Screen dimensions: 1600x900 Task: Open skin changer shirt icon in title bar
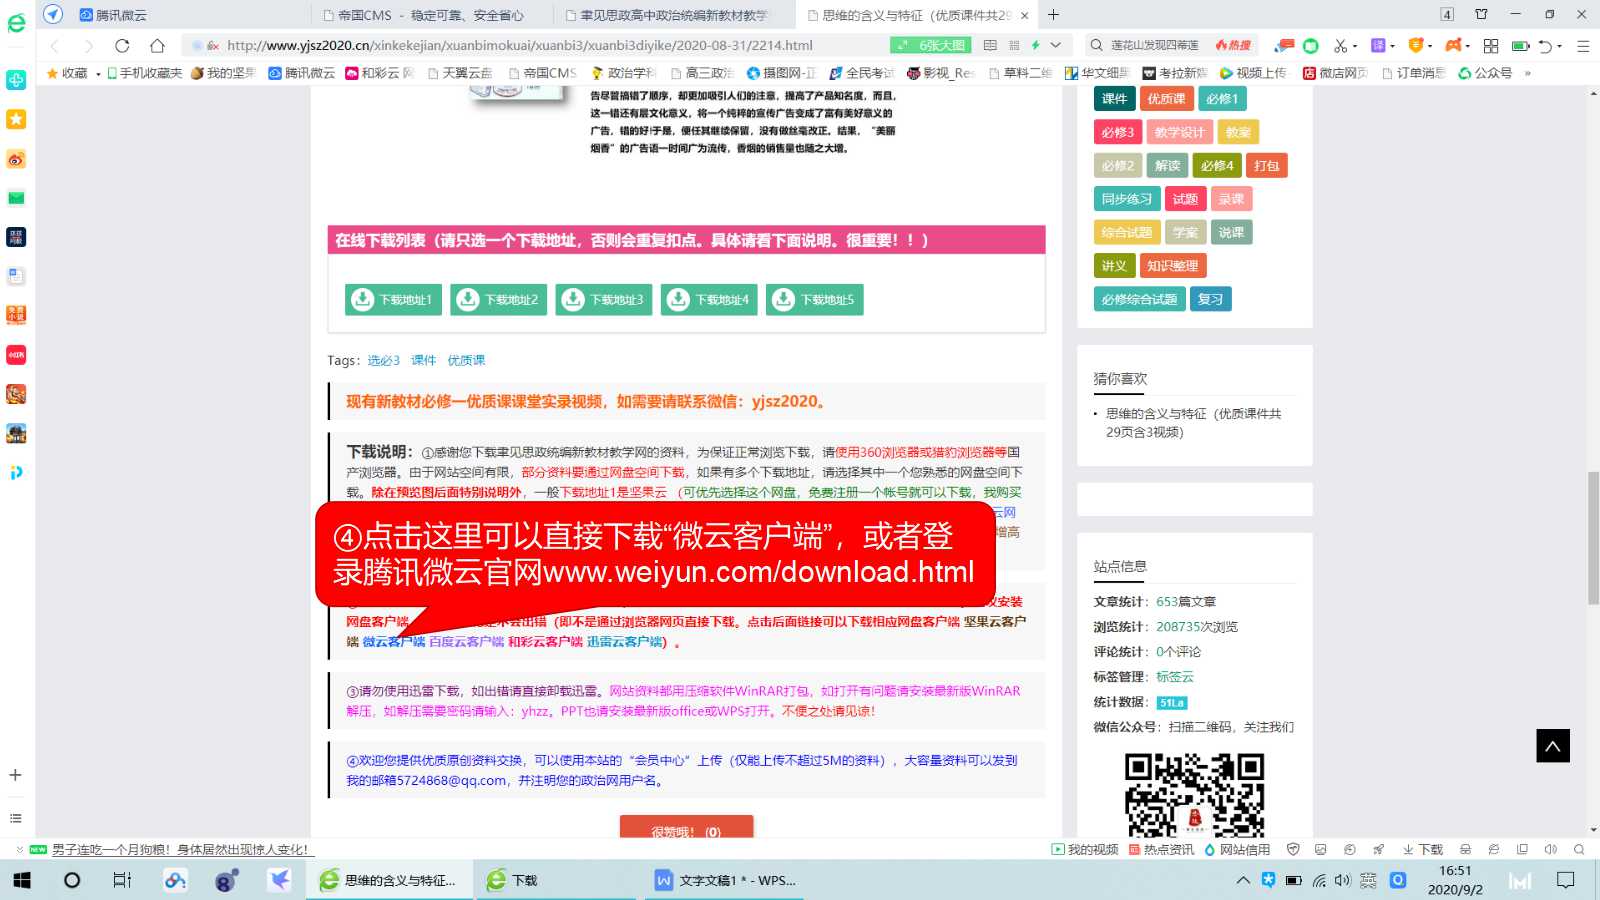[x=1481, y=14]
